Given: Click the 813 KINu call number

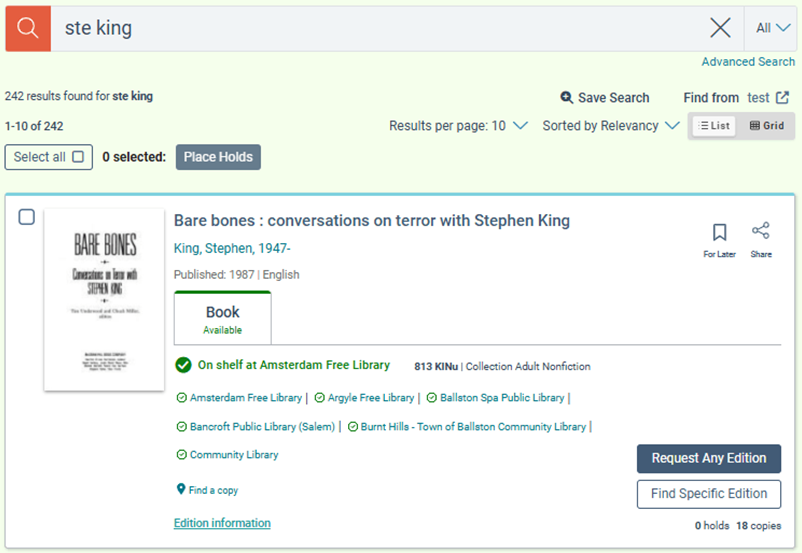Looking at the screenshot, I should [436, 367].
